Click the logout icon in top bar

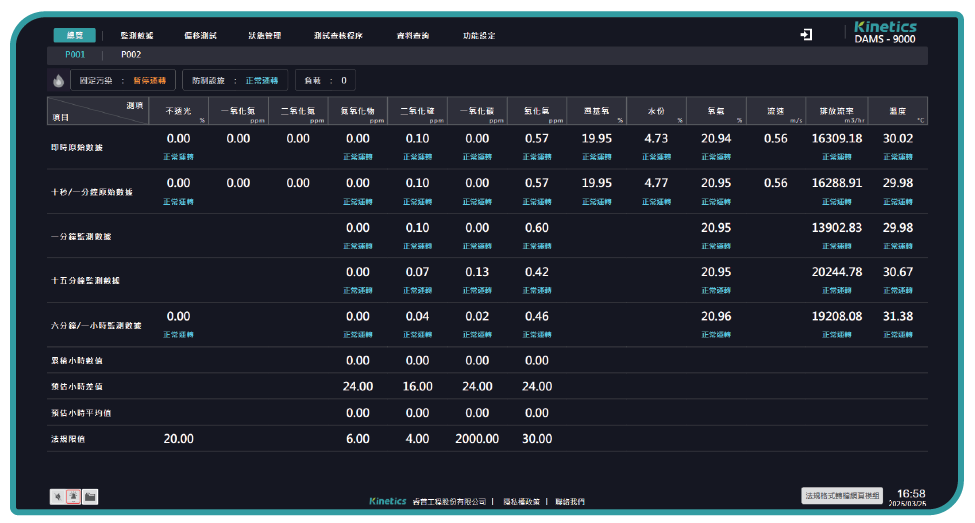click(806, 35)
